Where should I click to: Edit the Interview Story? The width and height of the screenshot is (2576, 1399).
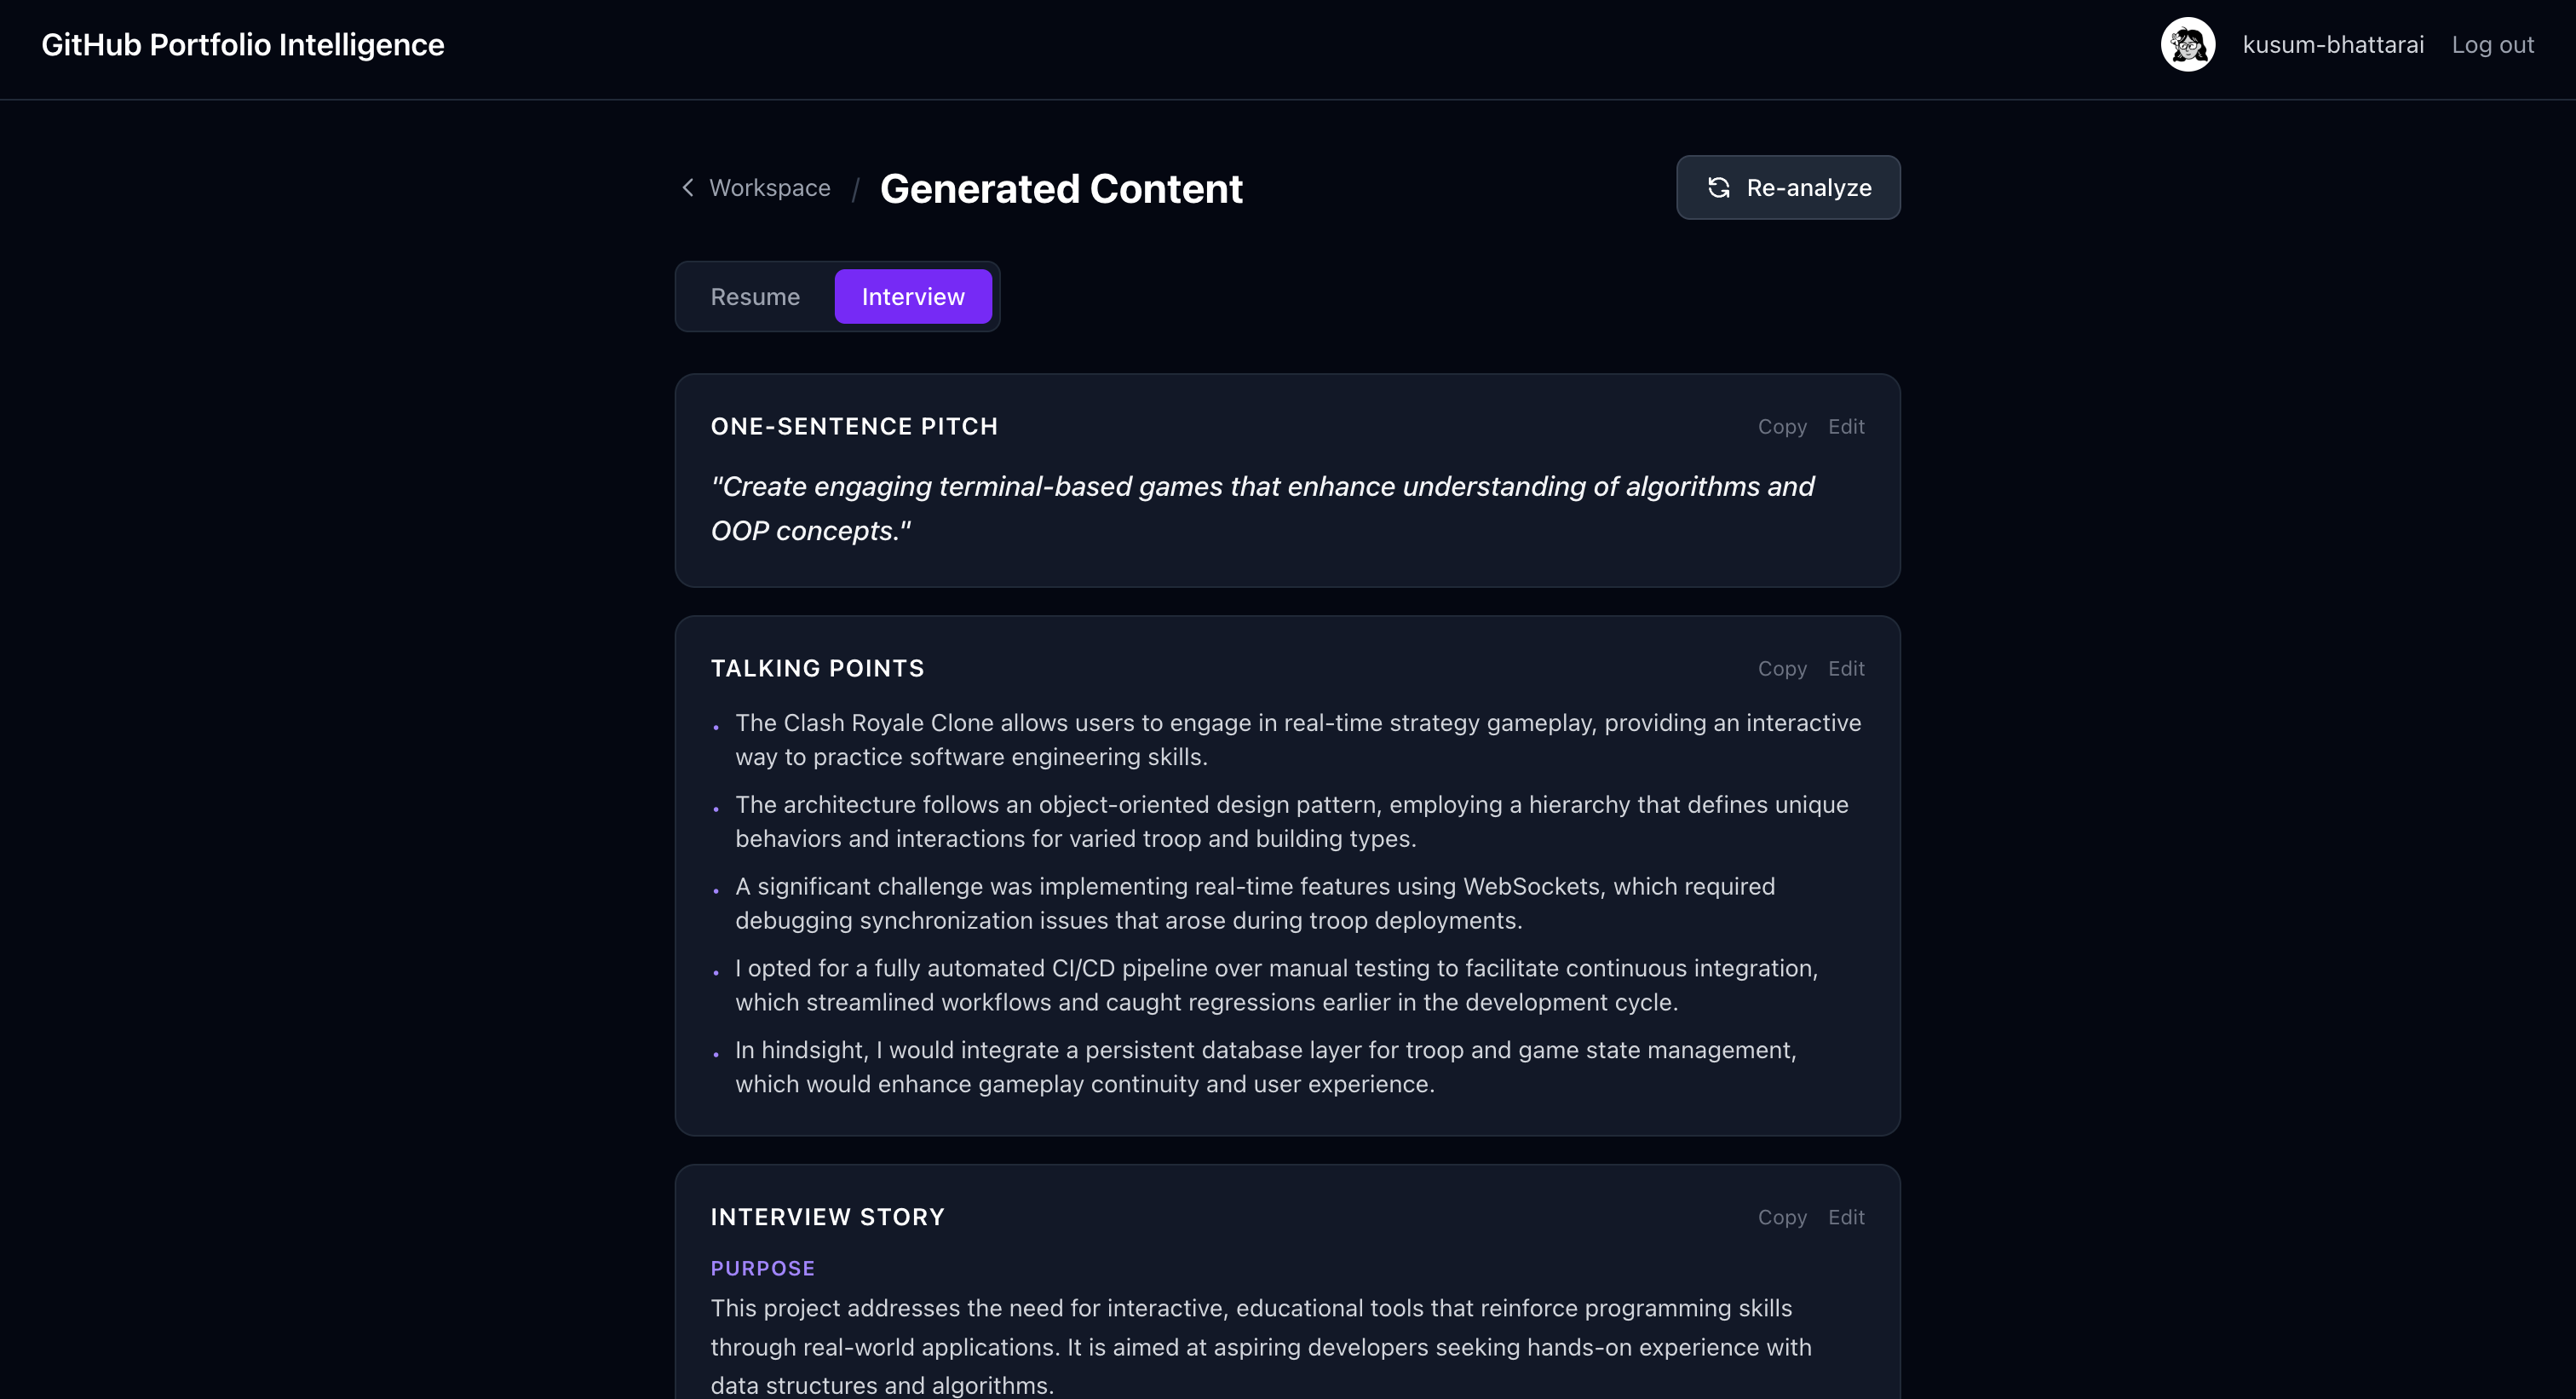coord(1846,1217)
